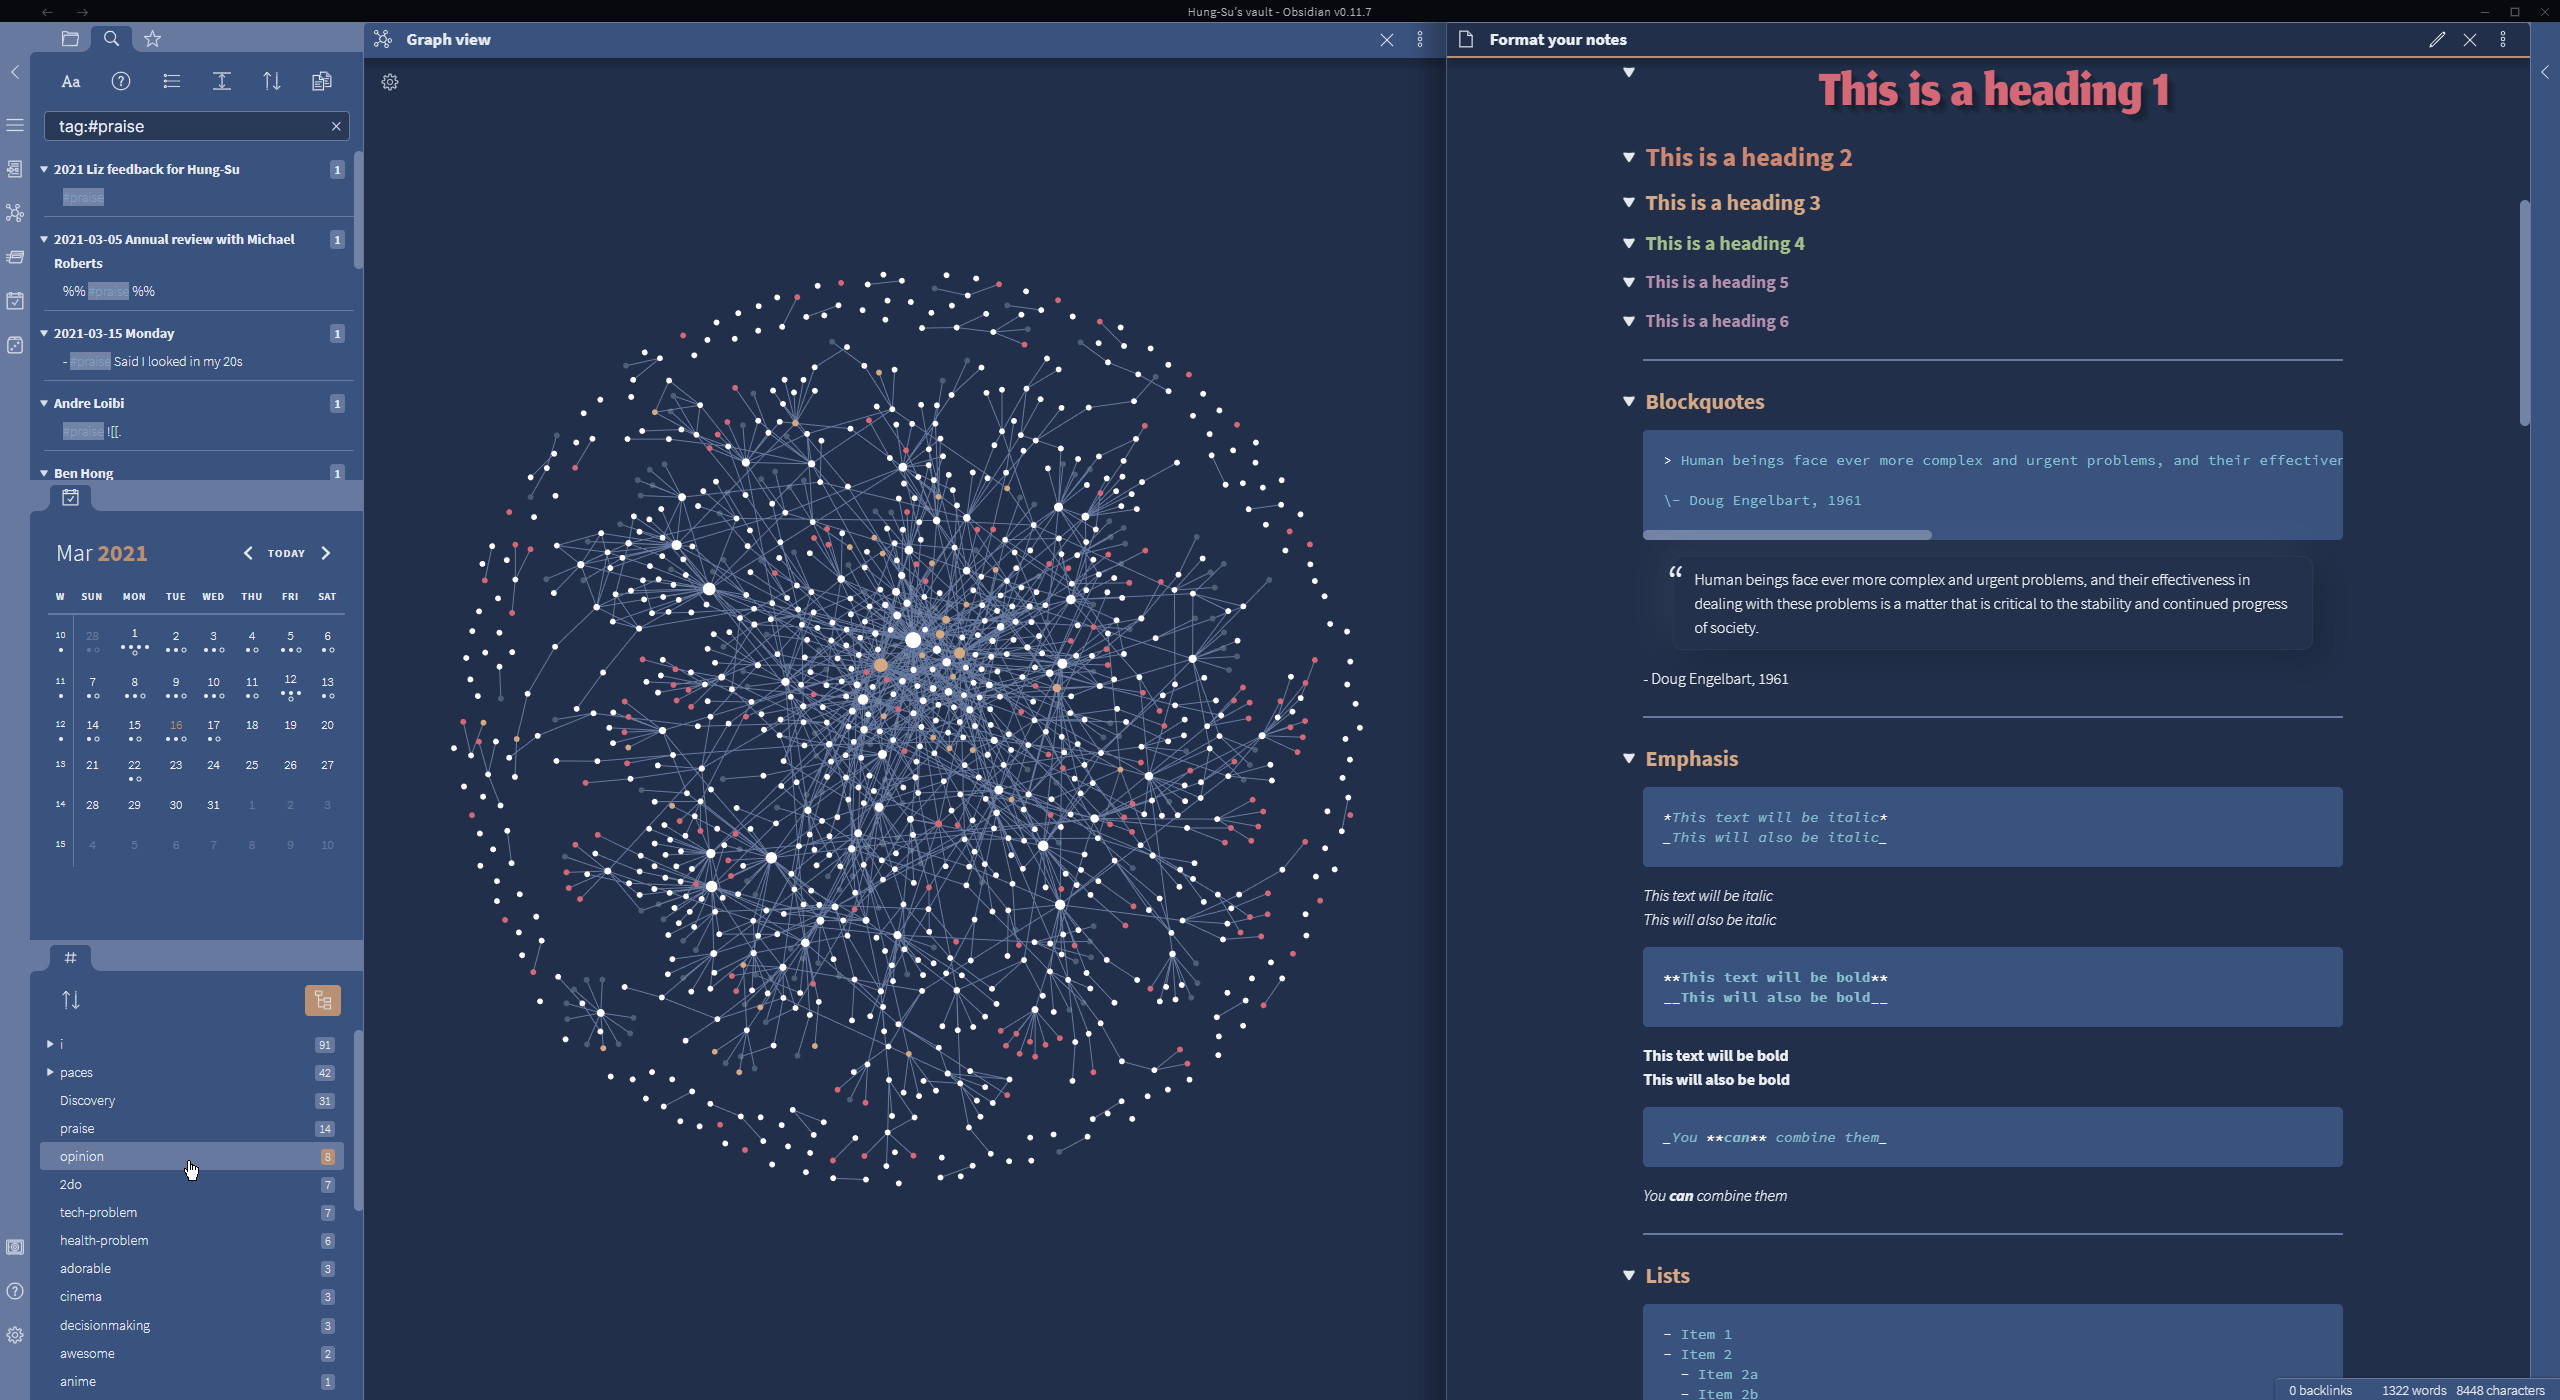
Task: Expand the 'Lists' section disclosure triangle
Action: (x=1627, y=1274)
